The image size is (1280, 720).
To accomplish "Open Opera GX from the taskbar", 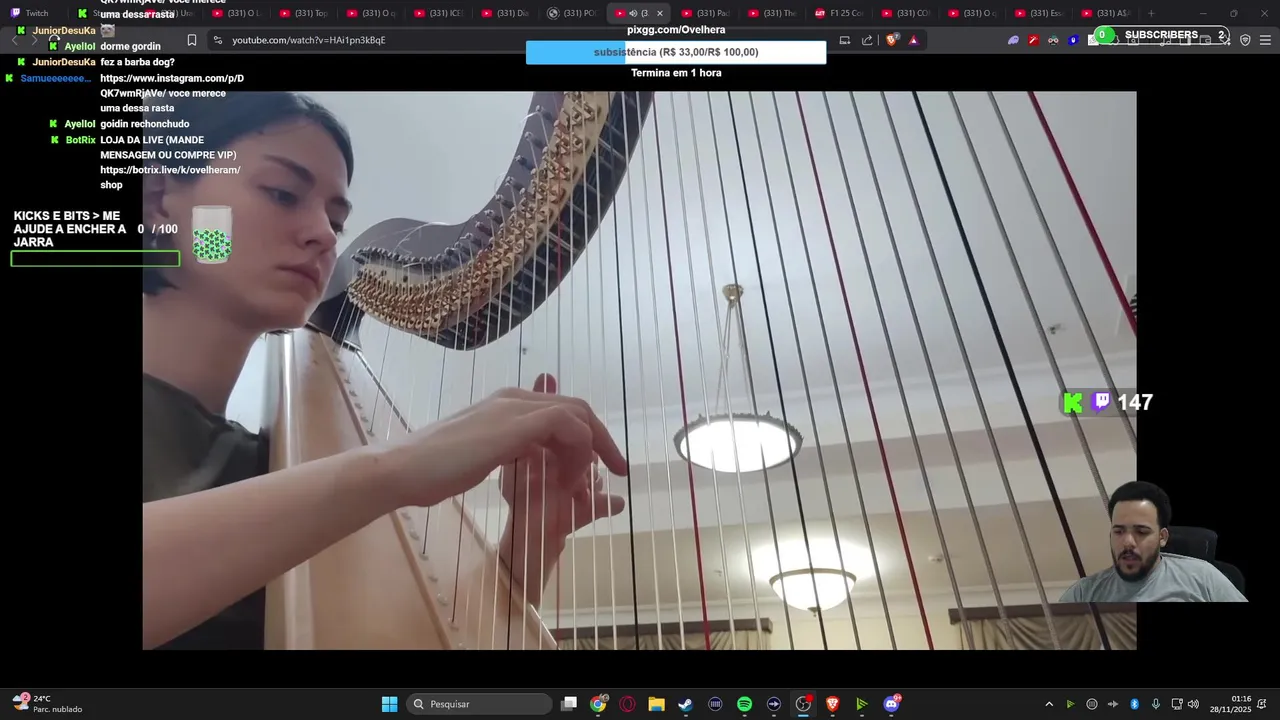I will click(627, 704).
